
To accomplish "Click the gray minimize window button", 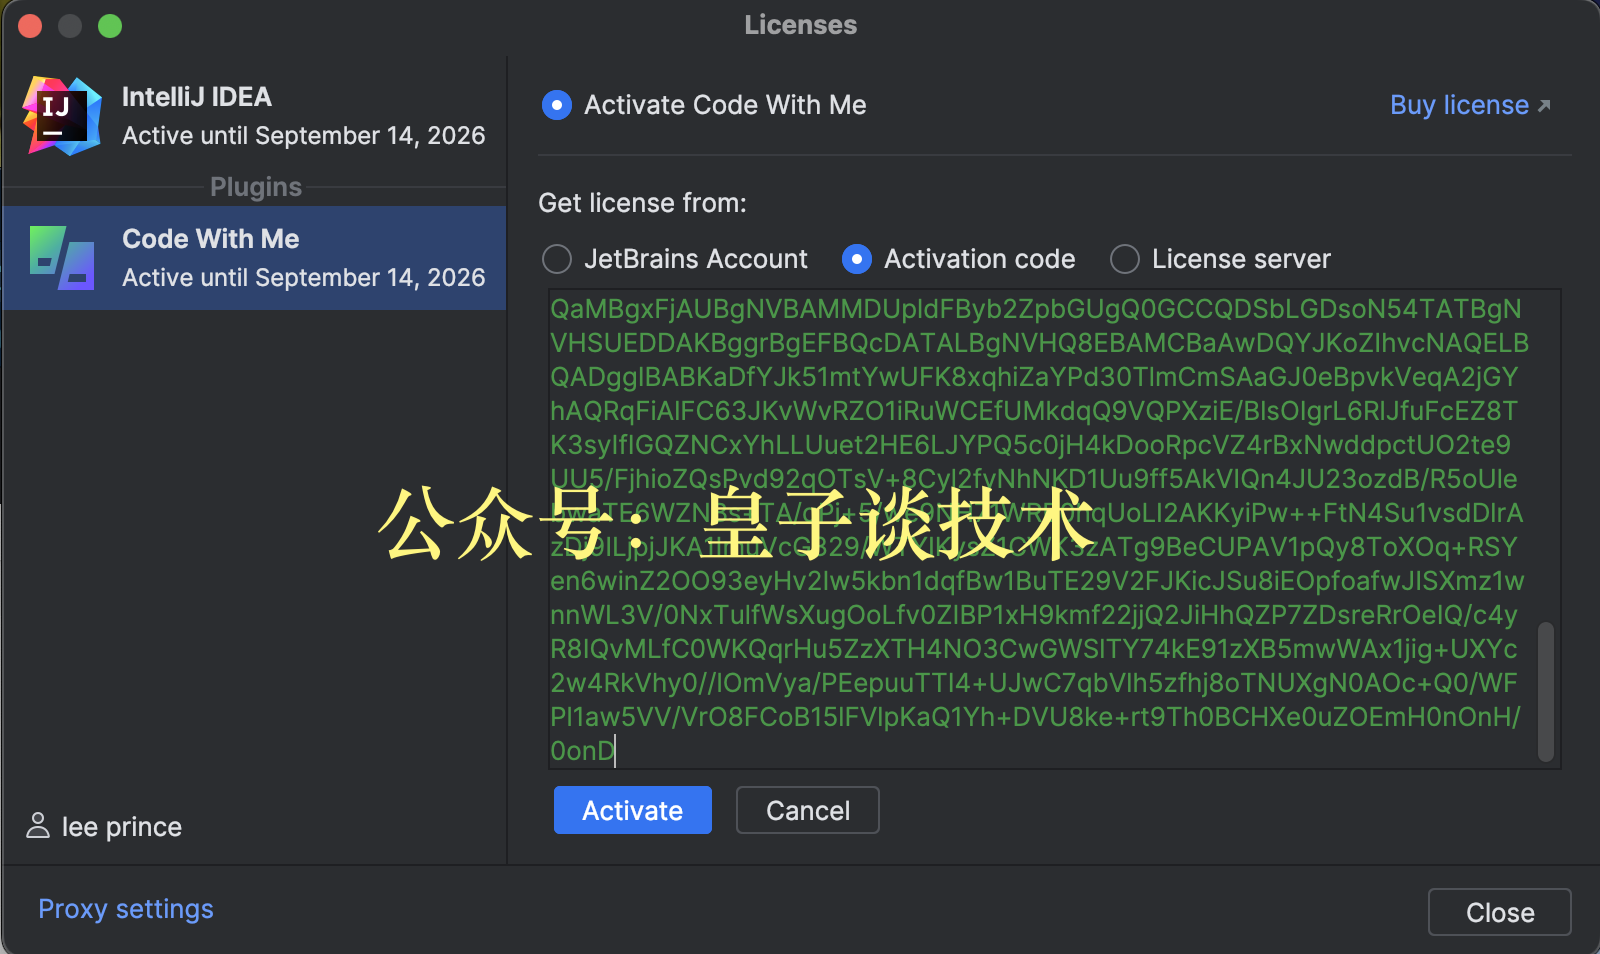I will click(x=70, y=26).
